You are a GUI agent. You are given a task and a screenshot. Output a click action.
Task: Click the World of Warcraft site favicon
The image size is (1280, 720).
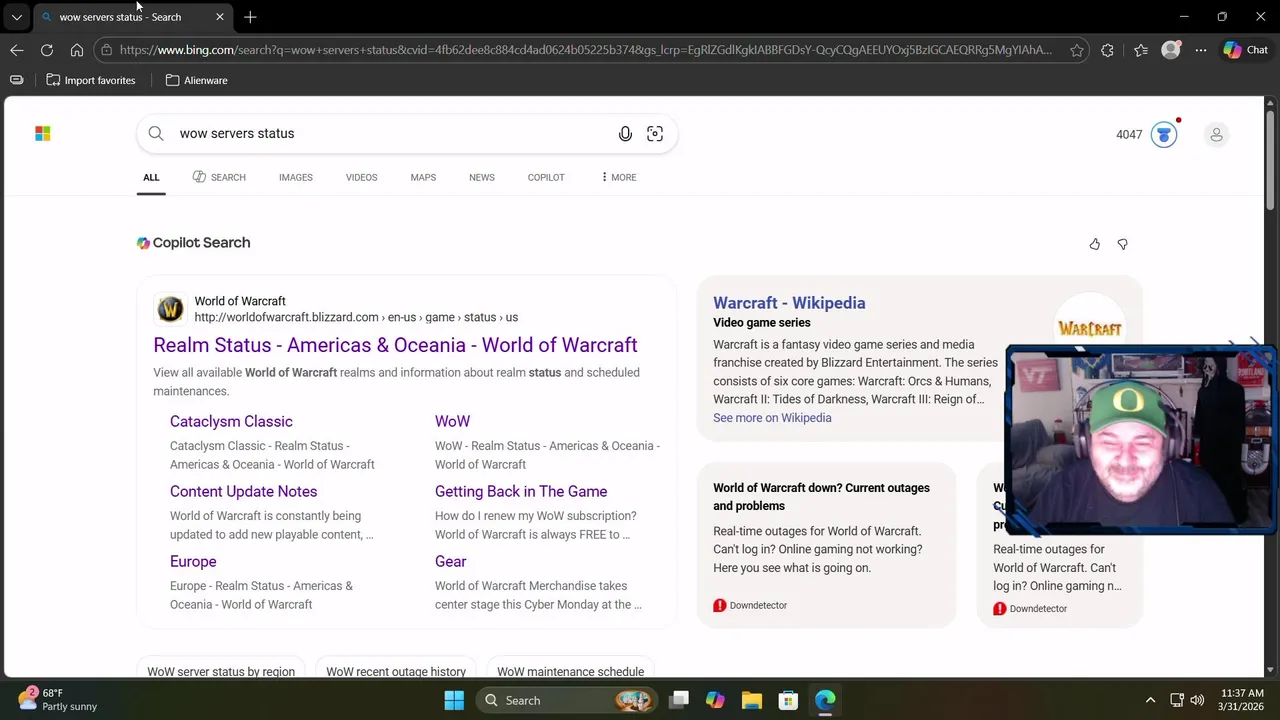(x=170, y=309)
